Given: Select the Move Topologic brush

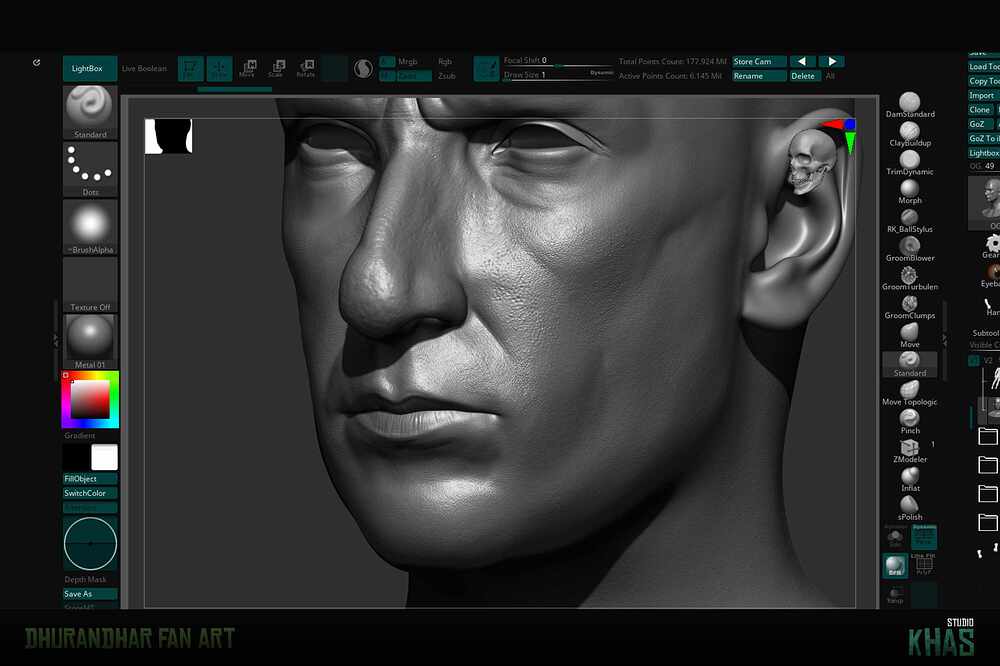Looking at the screenshot, I should click(910, 394).
